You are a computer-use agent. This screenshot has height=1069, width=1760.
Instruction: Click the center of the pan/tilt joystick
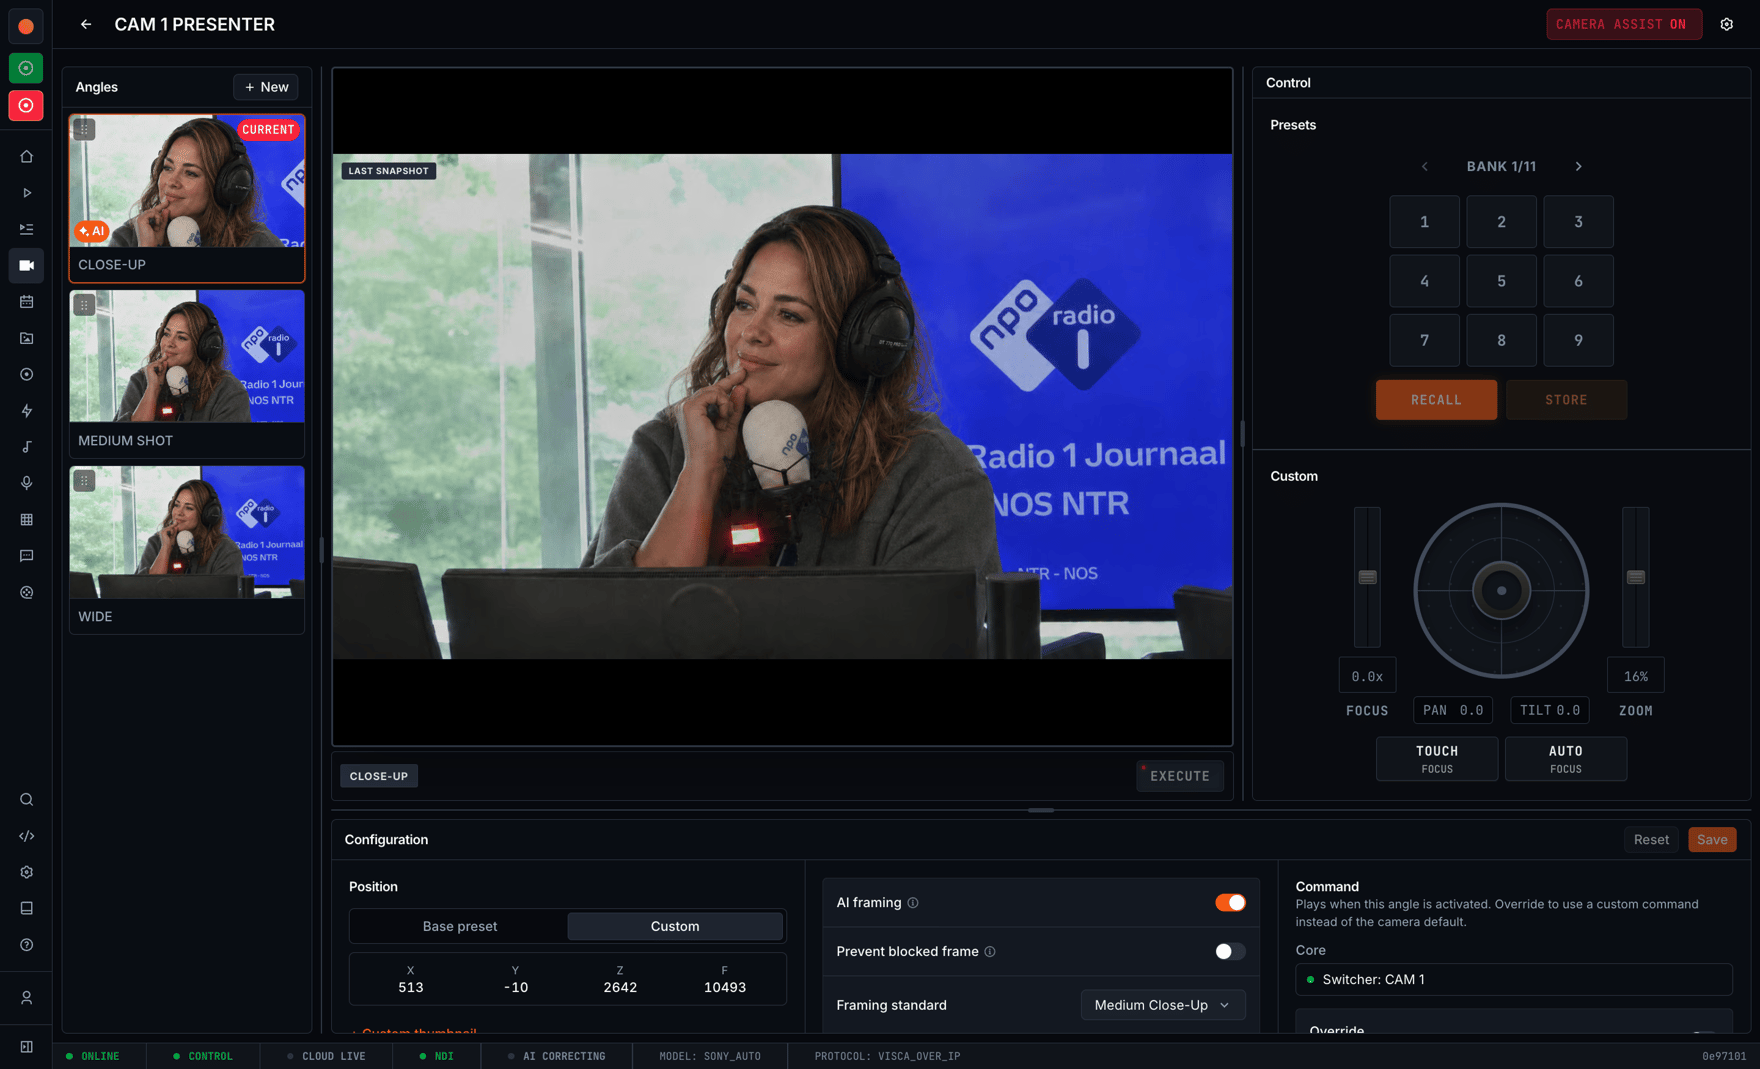pos(1501,591)
